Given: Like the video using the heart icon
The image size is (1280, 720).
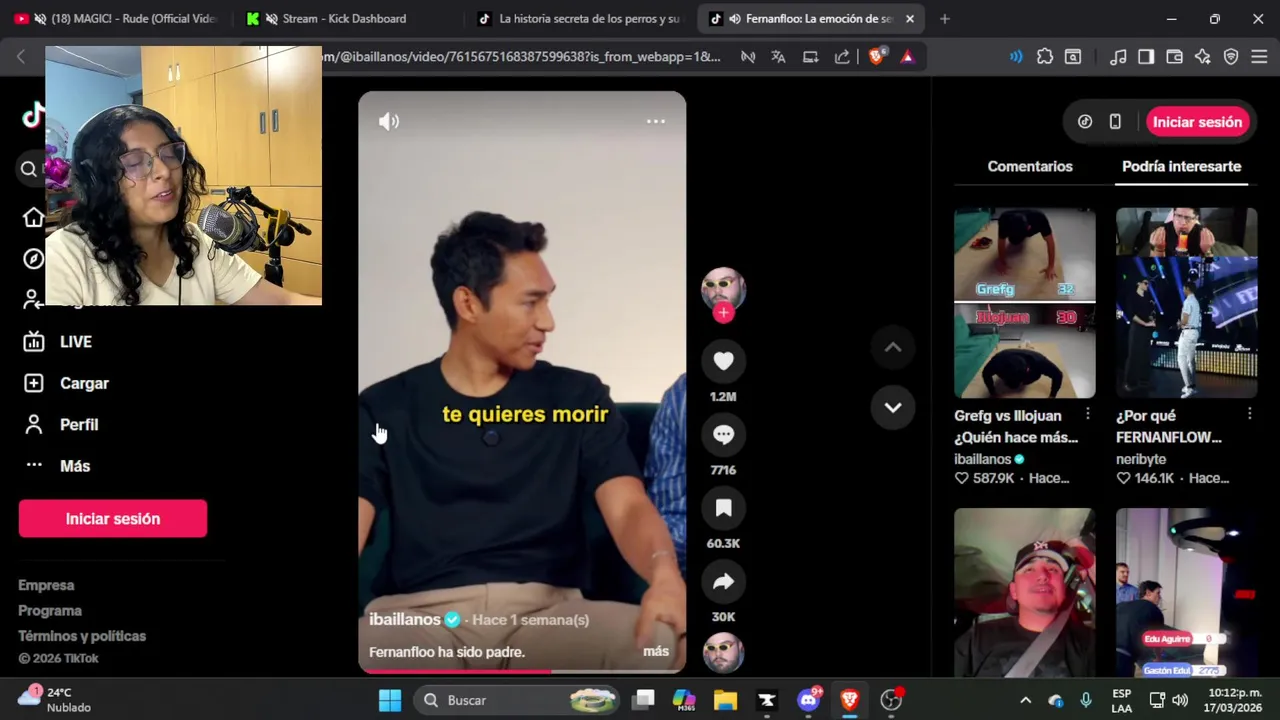Looking at the screenshot, I should 723,361.
